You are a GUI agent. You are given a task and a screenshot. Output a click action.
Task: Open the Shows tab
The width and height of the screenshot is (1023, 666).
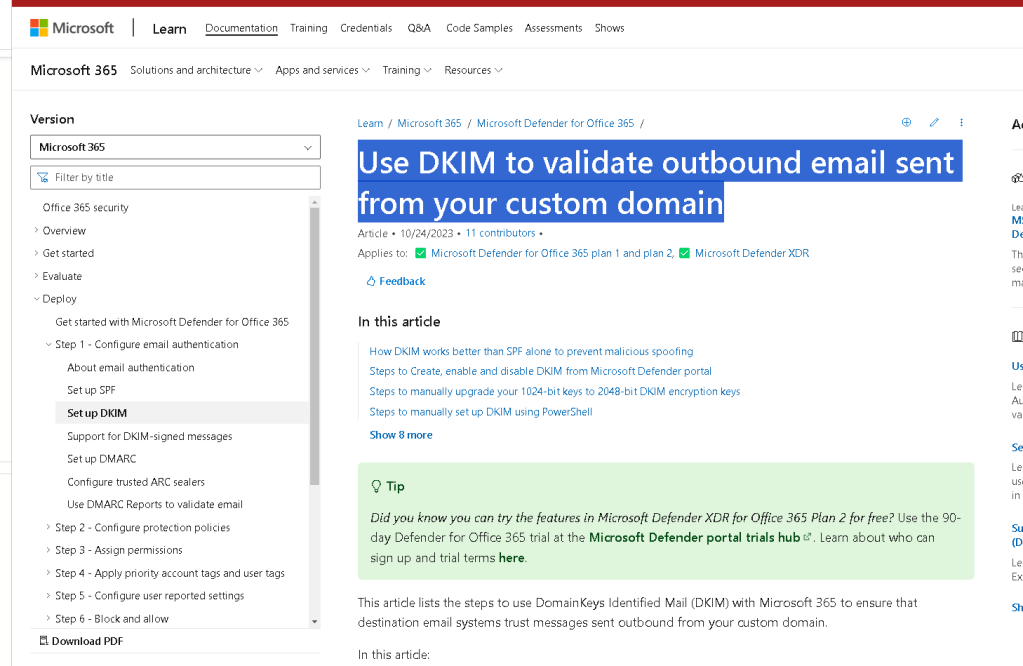(609, 28)
